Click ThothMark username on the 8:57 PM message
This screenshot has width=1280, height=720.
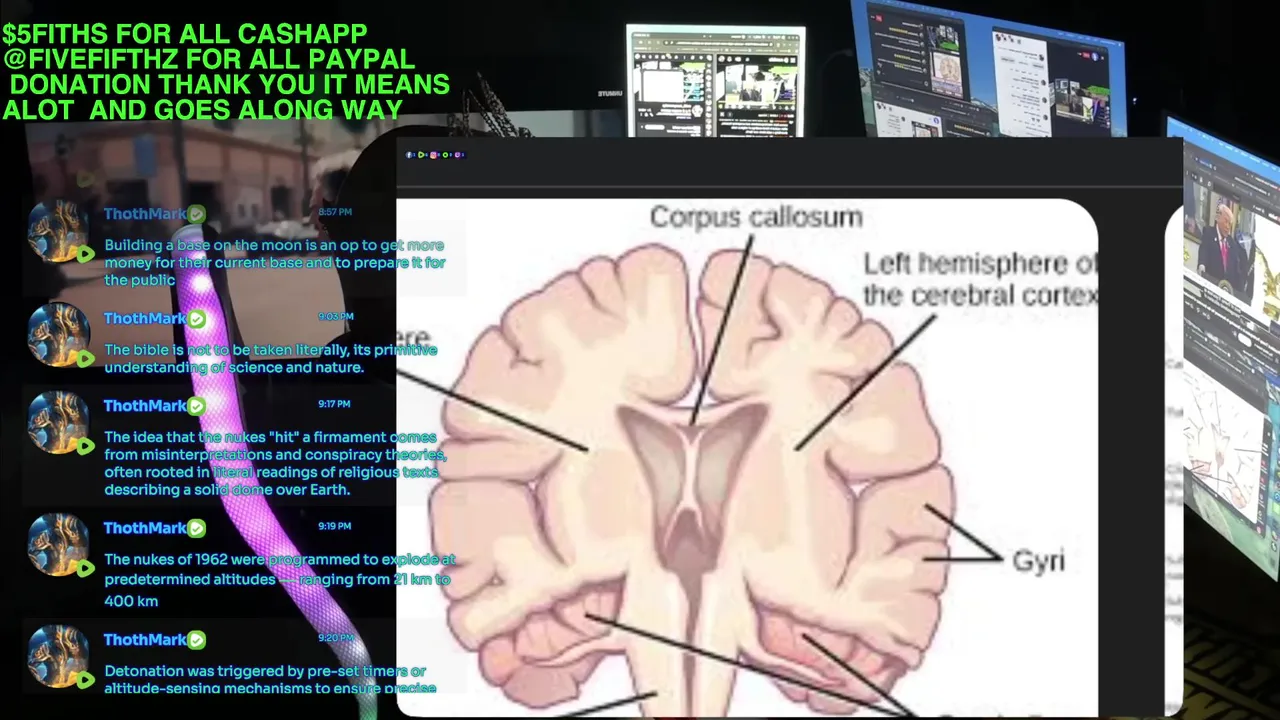coord(145,214)
